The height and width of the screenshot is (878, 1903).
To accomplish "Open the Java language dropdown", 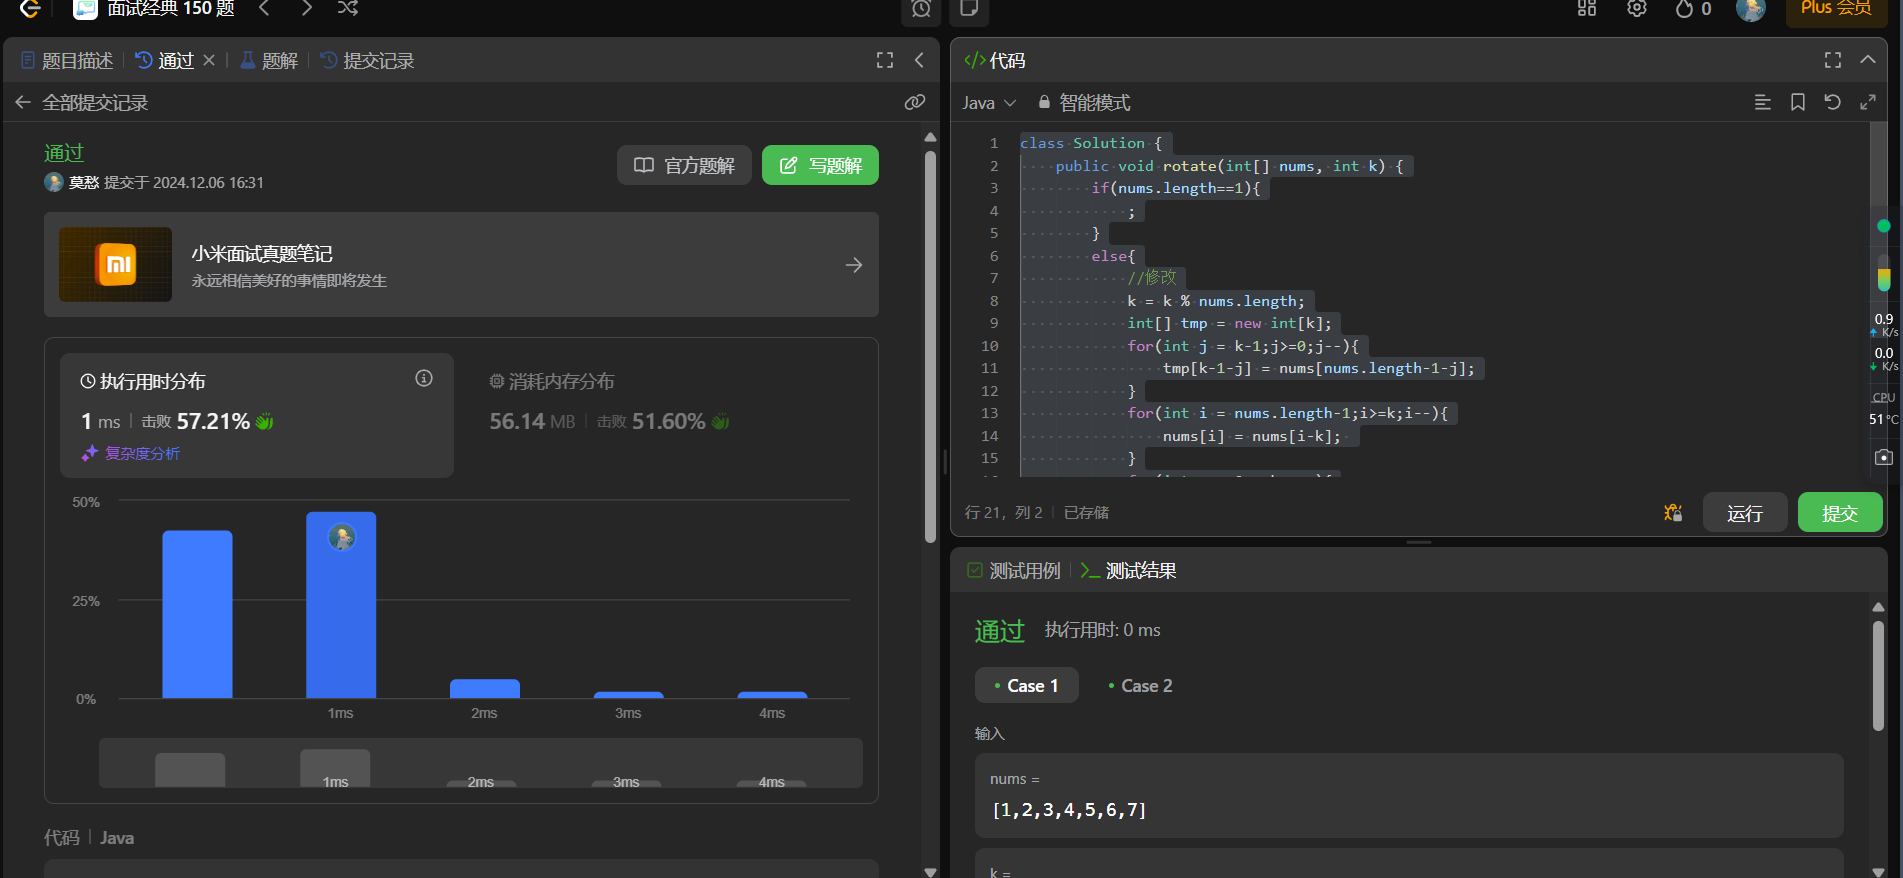I will [x=989, y=103].
